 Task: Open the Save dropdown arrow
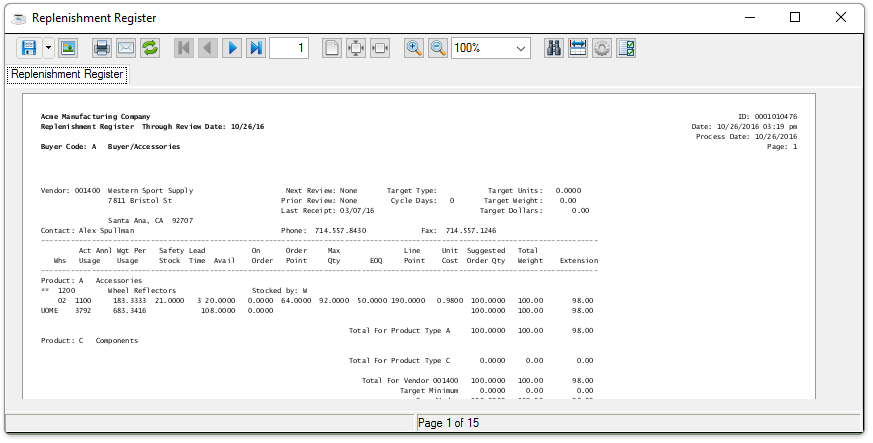click(48, 48)
